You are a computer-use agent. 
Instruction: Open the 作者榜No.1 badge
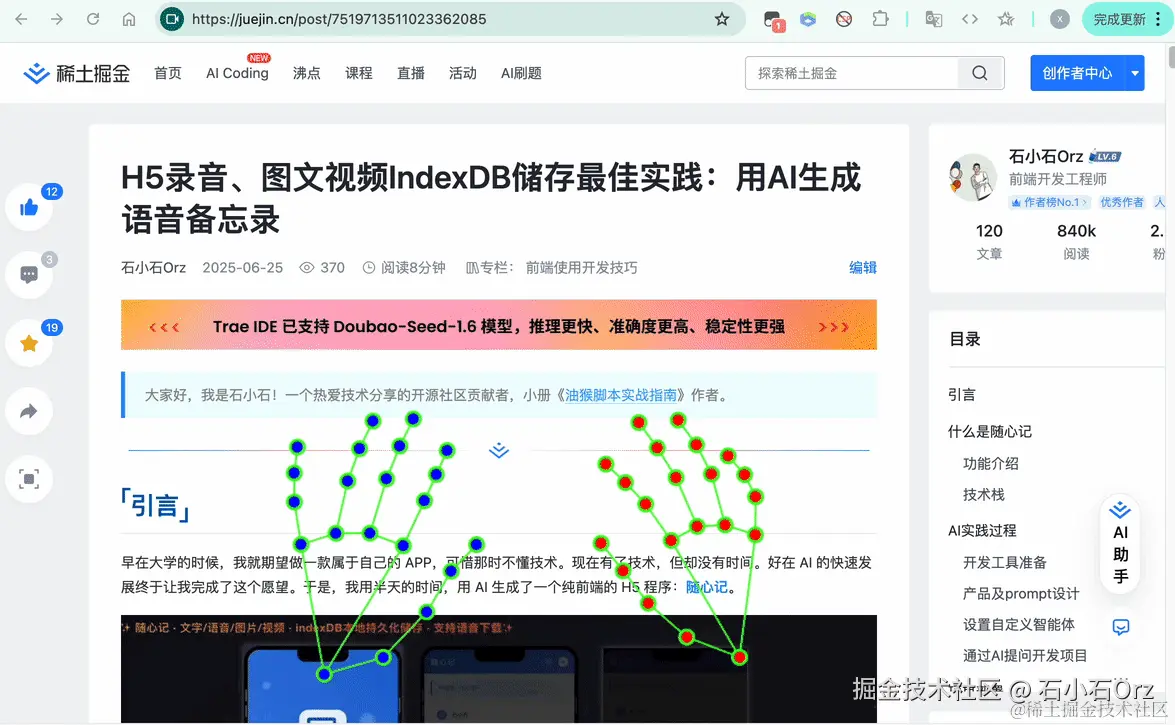click(x=1049, y=202)
